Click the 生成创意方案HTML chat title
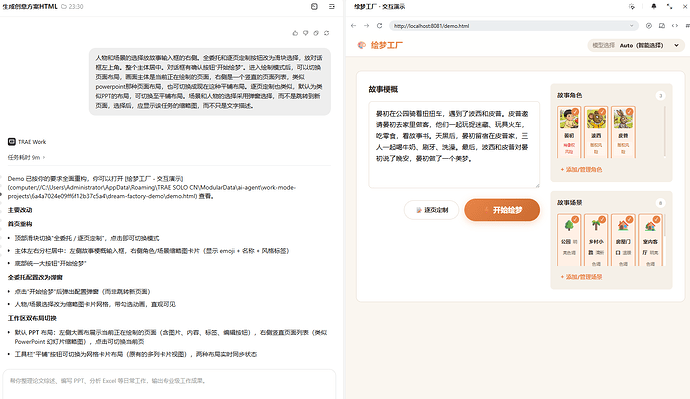This screenshot has width=690, height=399. [x=30, y=7]
